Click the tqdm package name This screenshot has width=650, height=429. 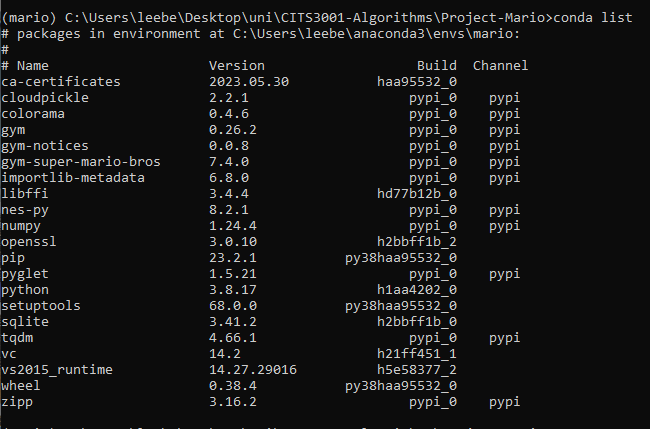[17, 338]
